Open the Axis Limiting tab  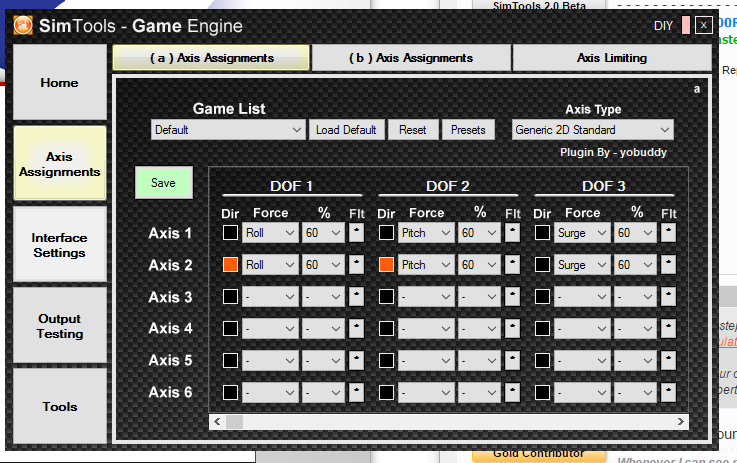coord(612,58)
